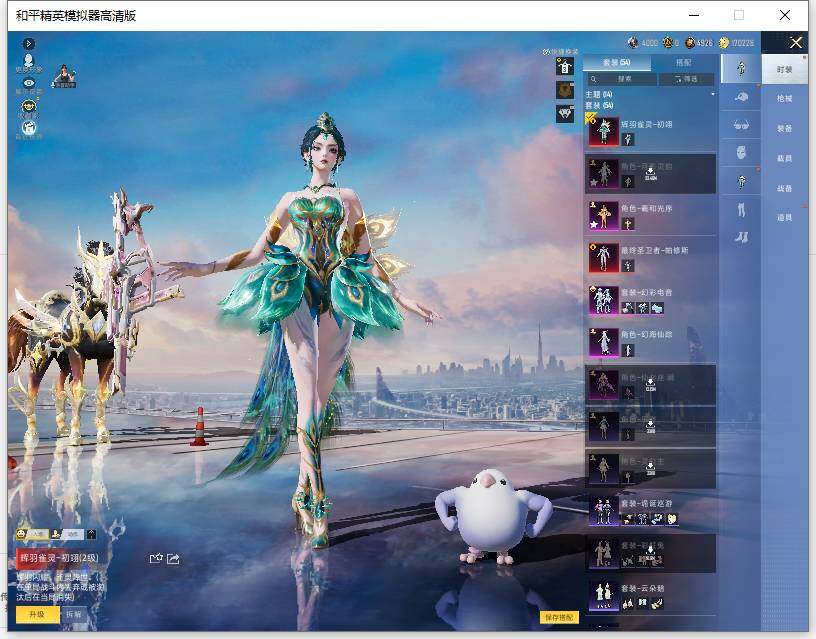Expand the small up-arrow button bottom left
Viewport: 816px width, 639px height.
pyautogui.click(x=92, y=534)
